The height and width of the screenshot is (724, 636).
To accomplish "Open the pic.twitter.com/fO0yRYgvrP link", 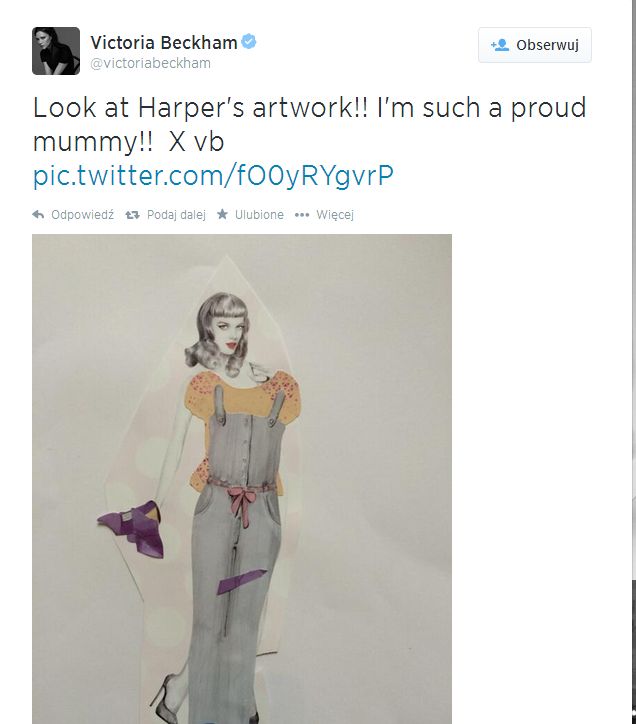I will 213,176.
